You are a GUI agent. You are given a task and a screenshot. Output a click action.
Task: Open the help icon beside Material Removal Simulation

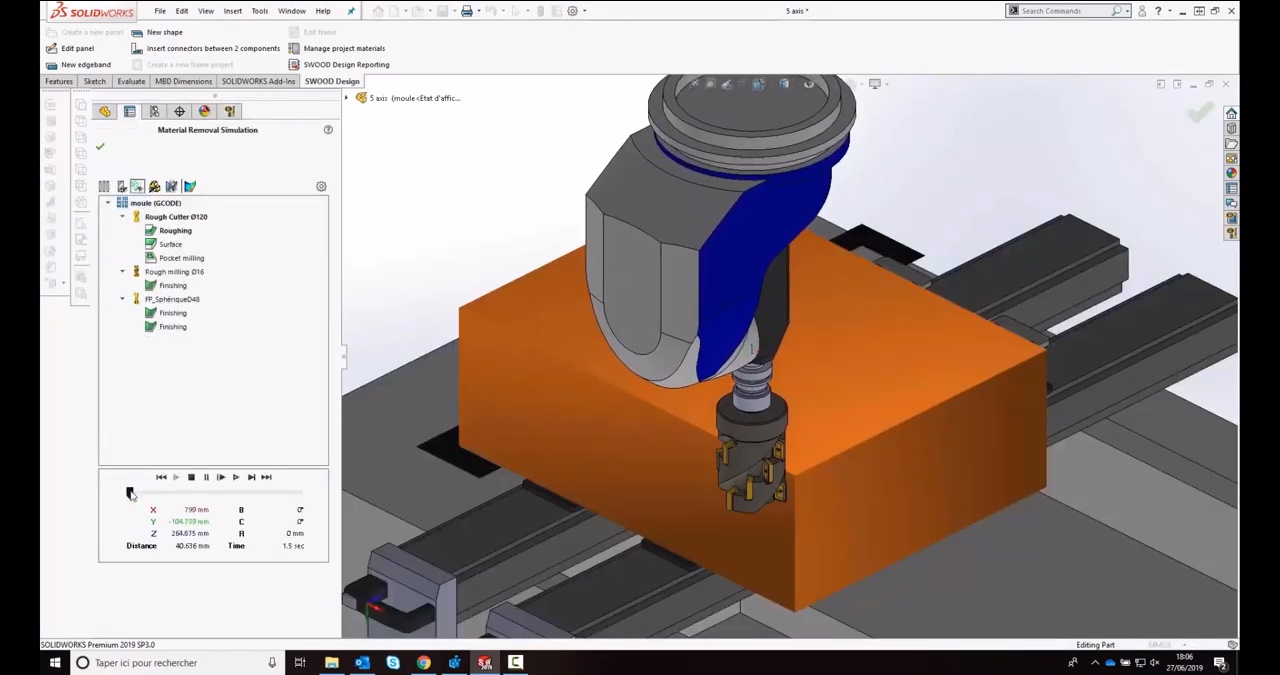[x=327, y=130]
